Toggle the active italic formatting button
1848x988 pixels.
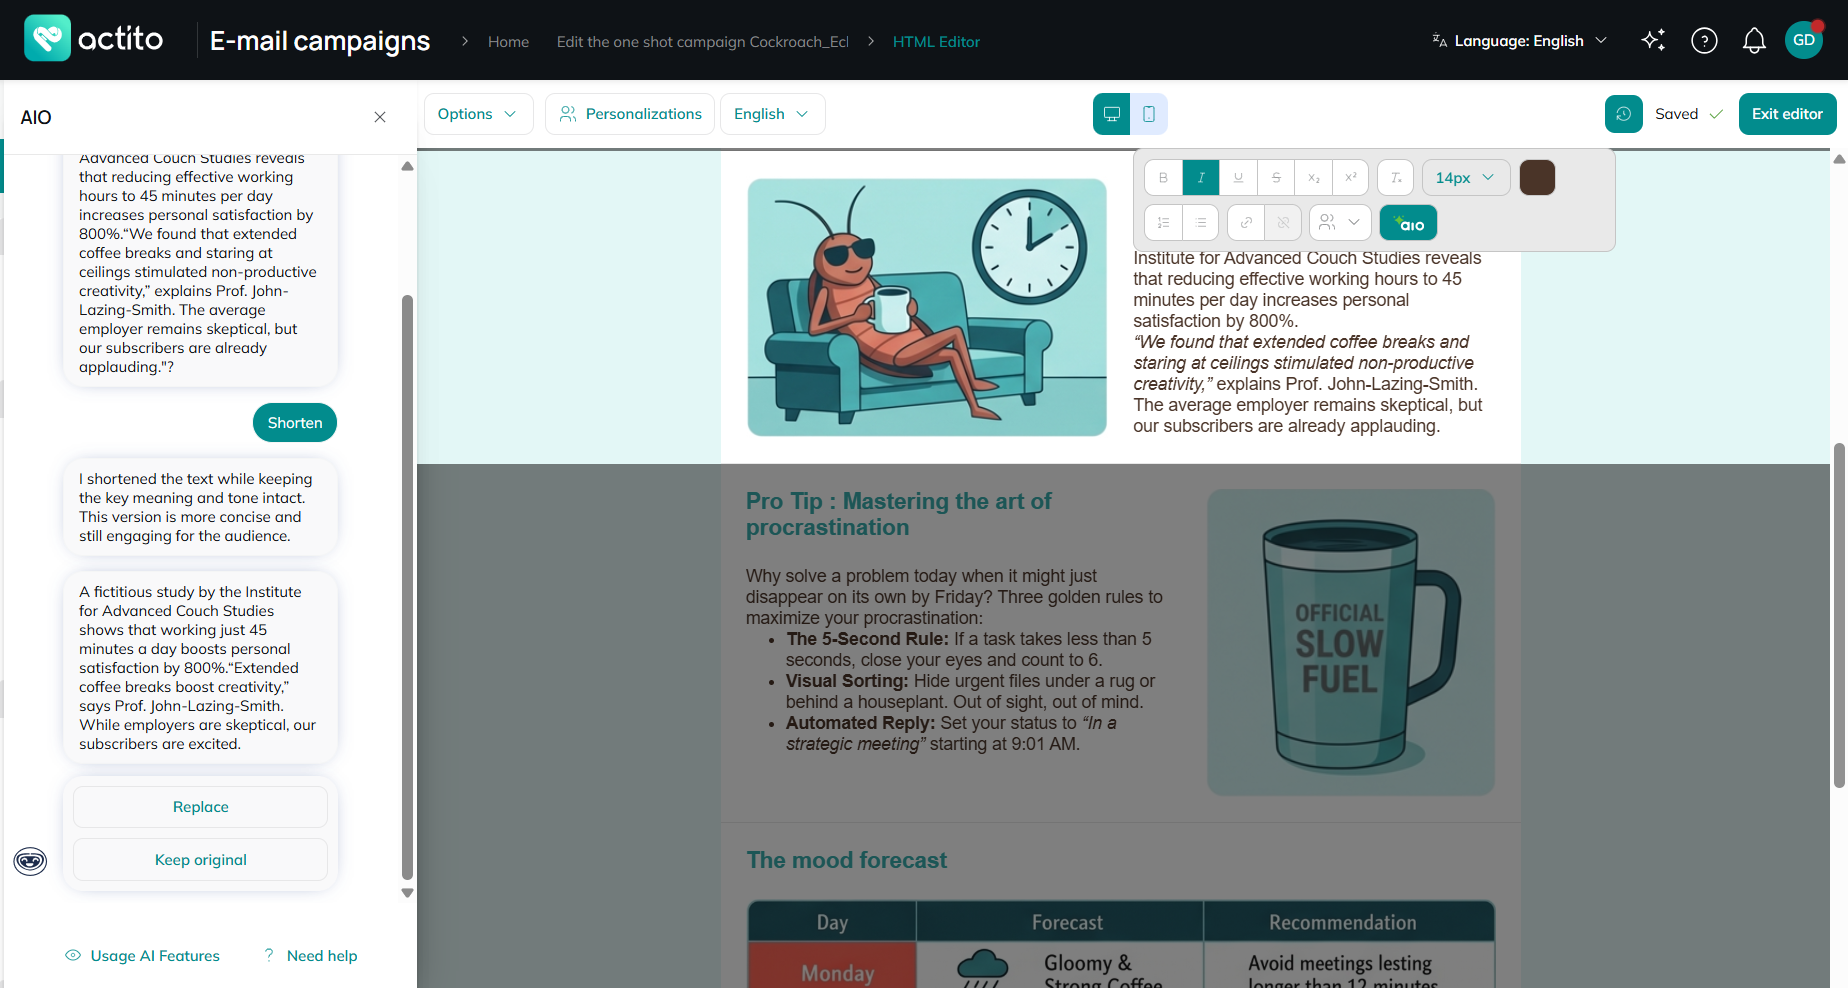click(x=1201, y=177)
